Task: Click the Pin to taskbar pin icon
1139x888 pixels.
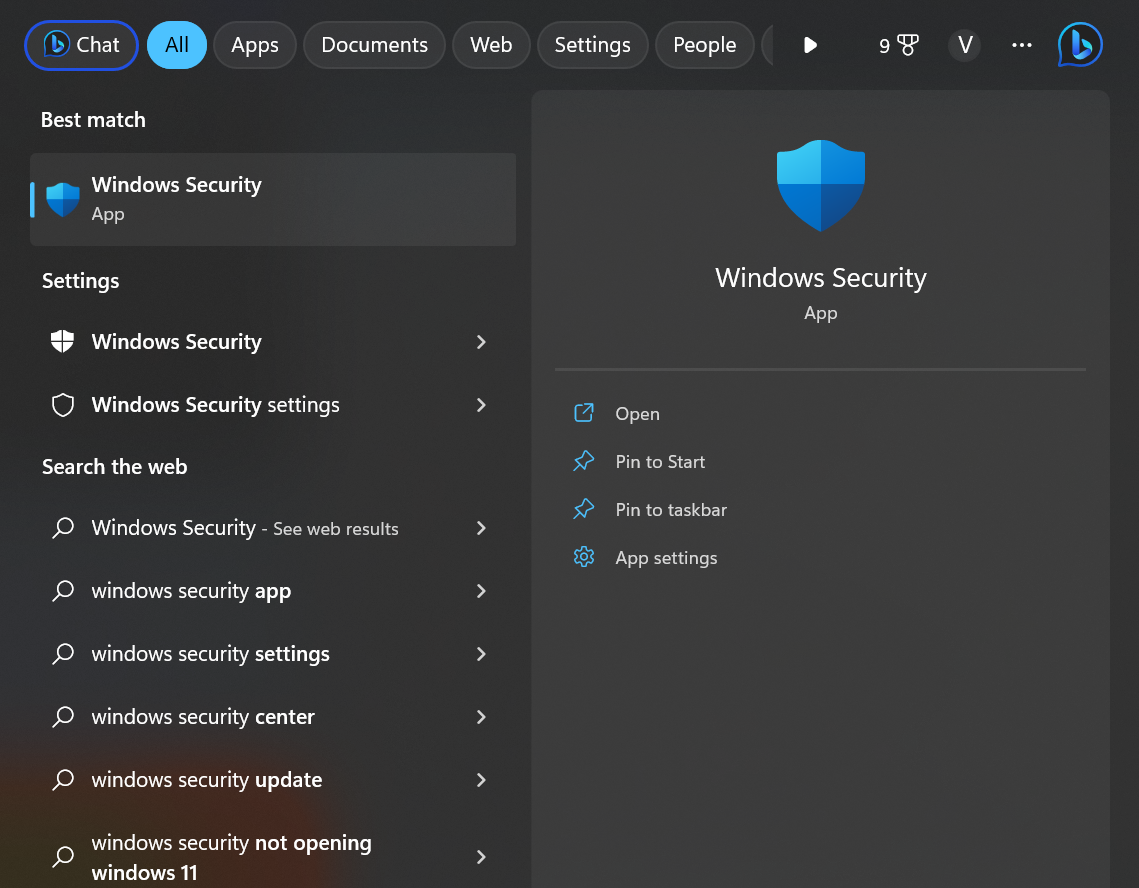Action: coord(584,510)
